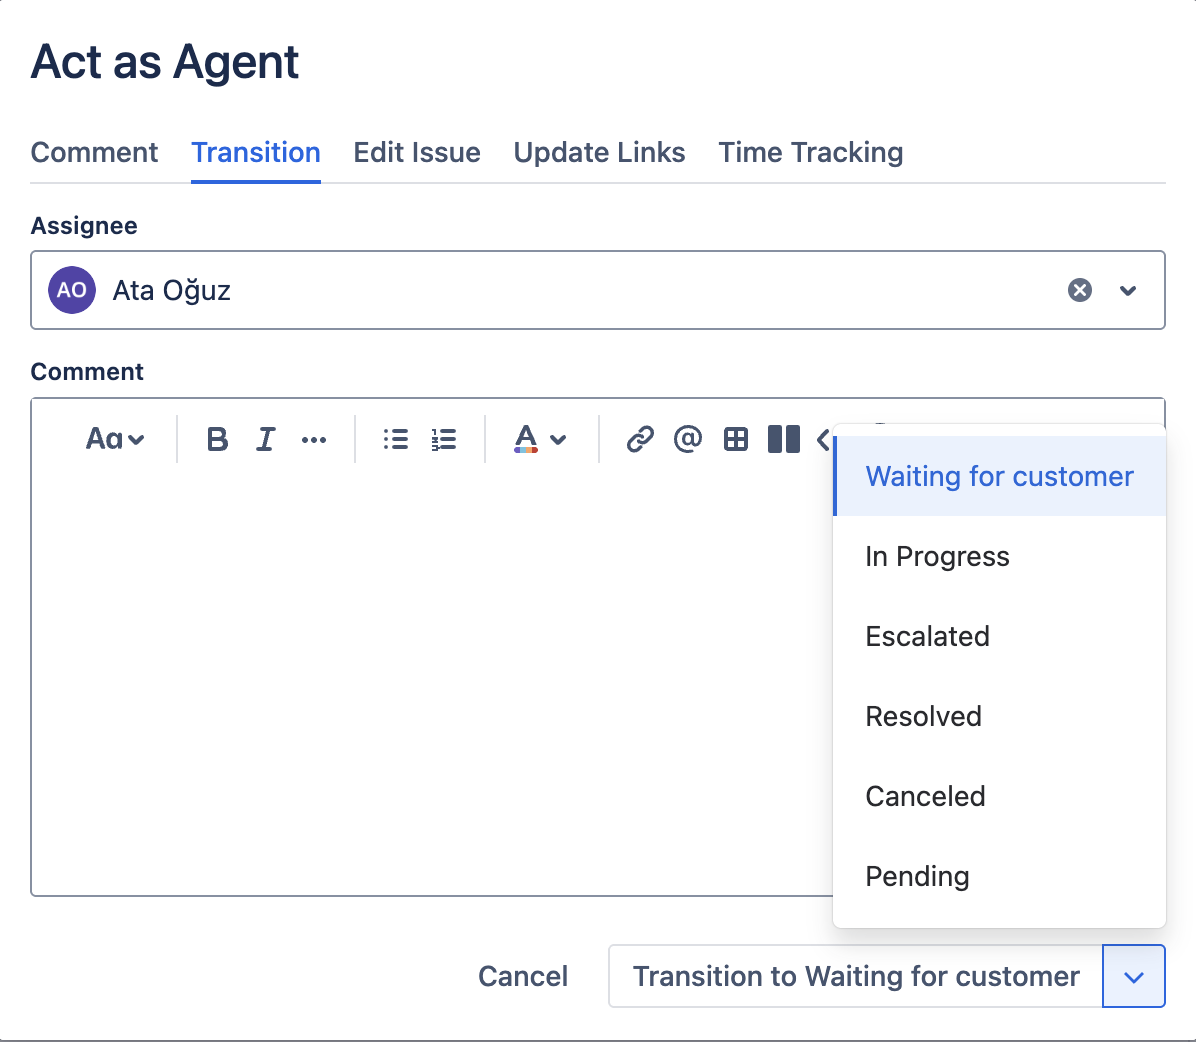Insert a bullet list
1196x1042 pixels.
(x=396, y=439)
